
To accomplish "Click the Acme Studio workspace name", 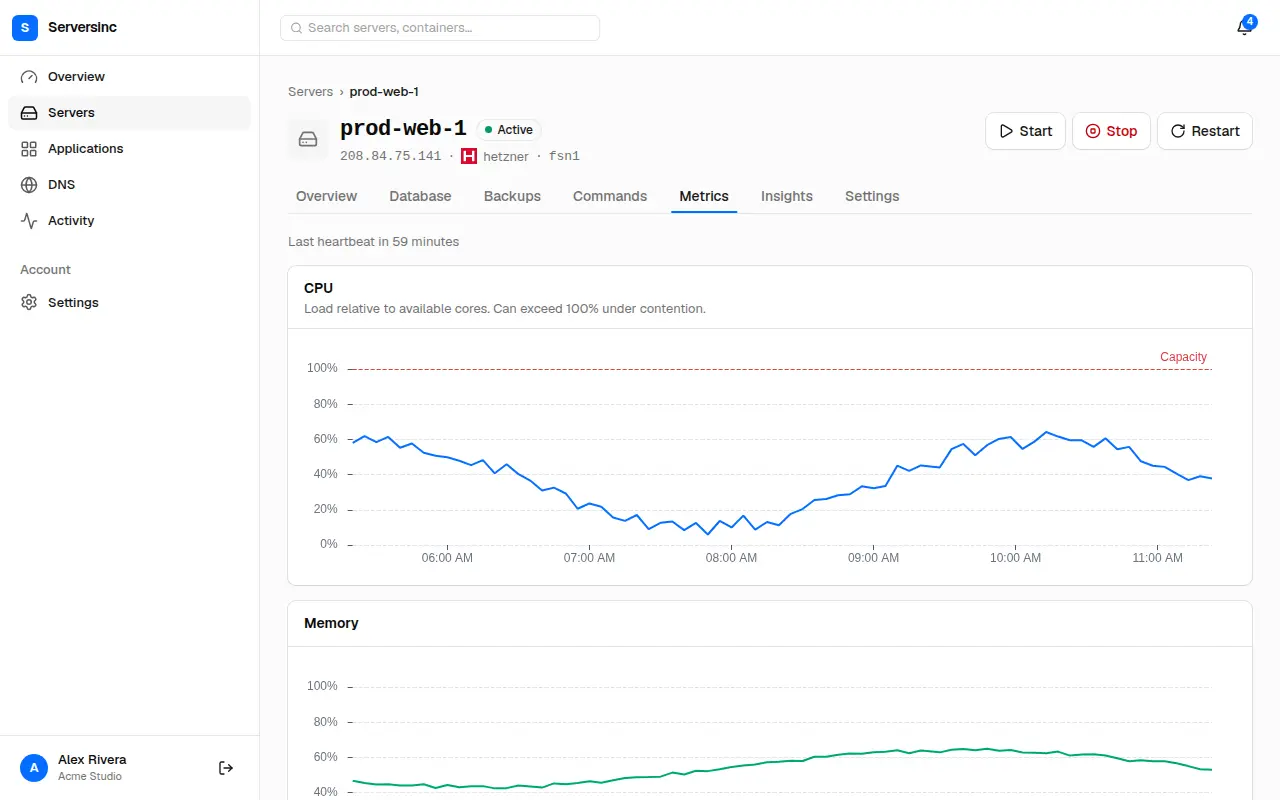I will pos(90,777).
